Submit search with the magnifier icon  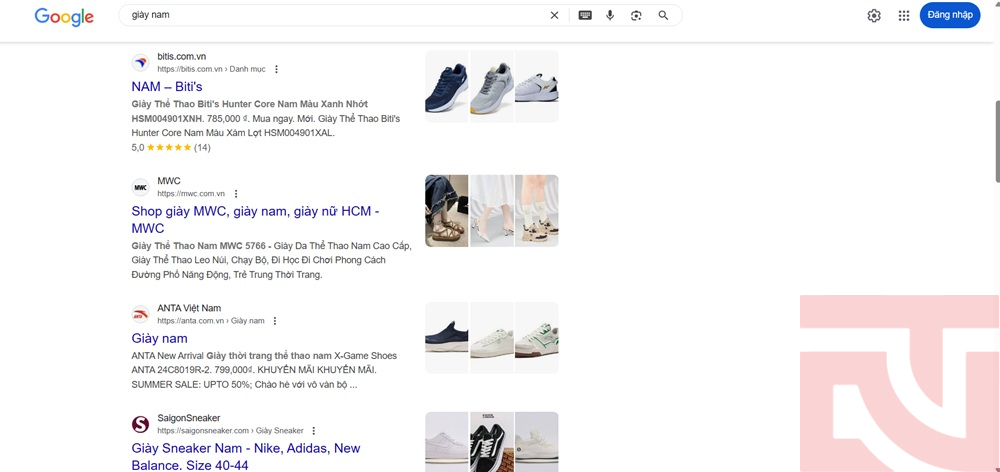[663, 15]
